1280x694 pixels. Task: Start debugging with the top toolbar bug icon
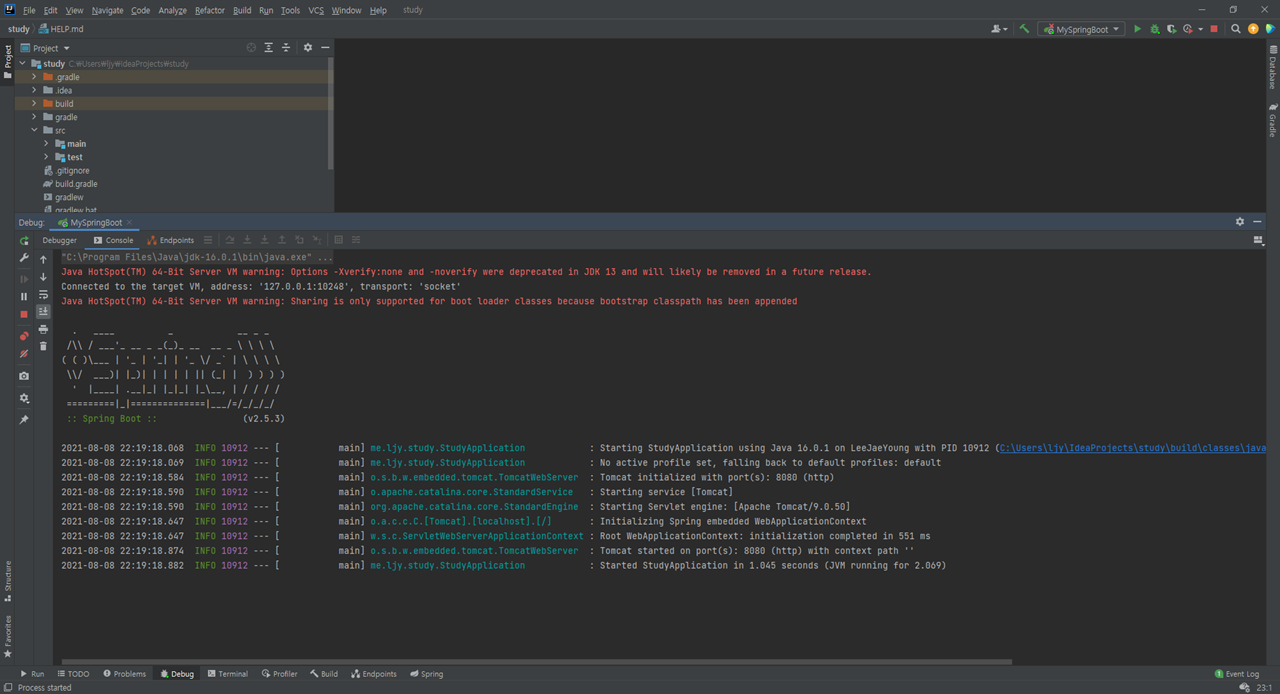pos(1155,29)
